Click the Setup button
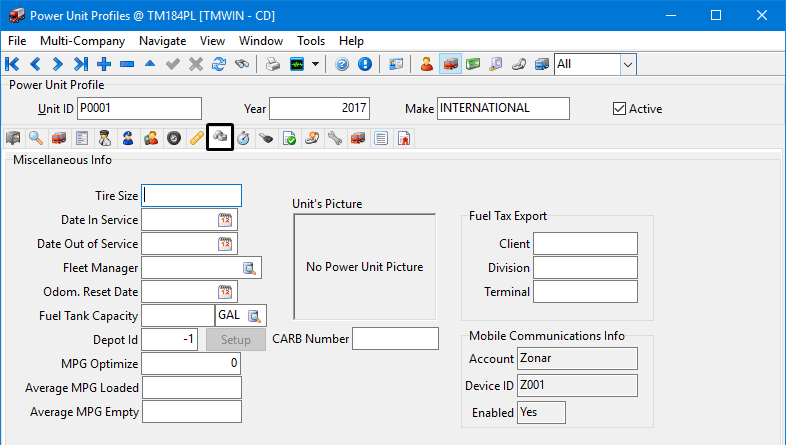Screen dimensions: 786x445 [x=235, y=340]
